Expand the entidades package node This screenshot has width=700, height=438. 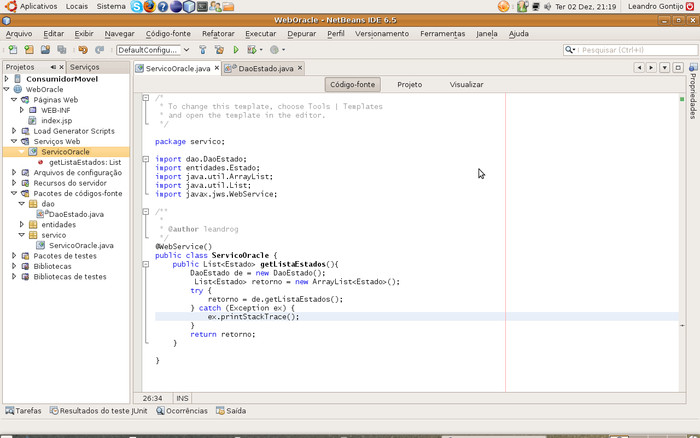click(21, 224)
